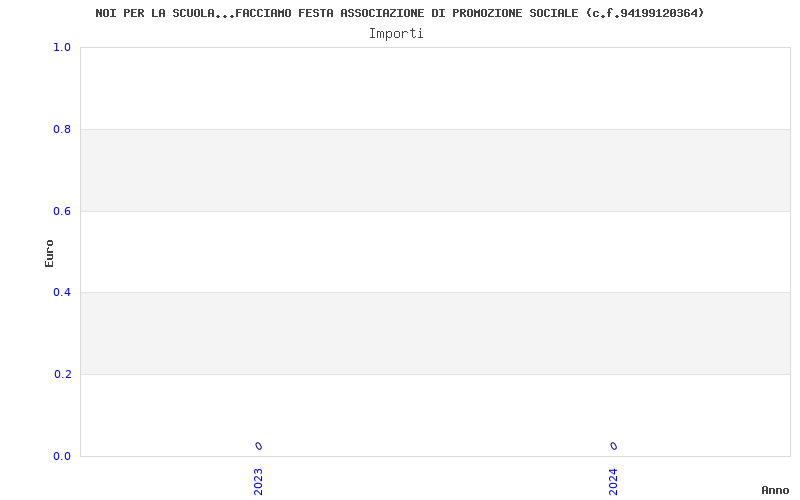The image size is (800, 500).
Task: Click the 0.8 y-axis tick label
Action: coord(62,130)
